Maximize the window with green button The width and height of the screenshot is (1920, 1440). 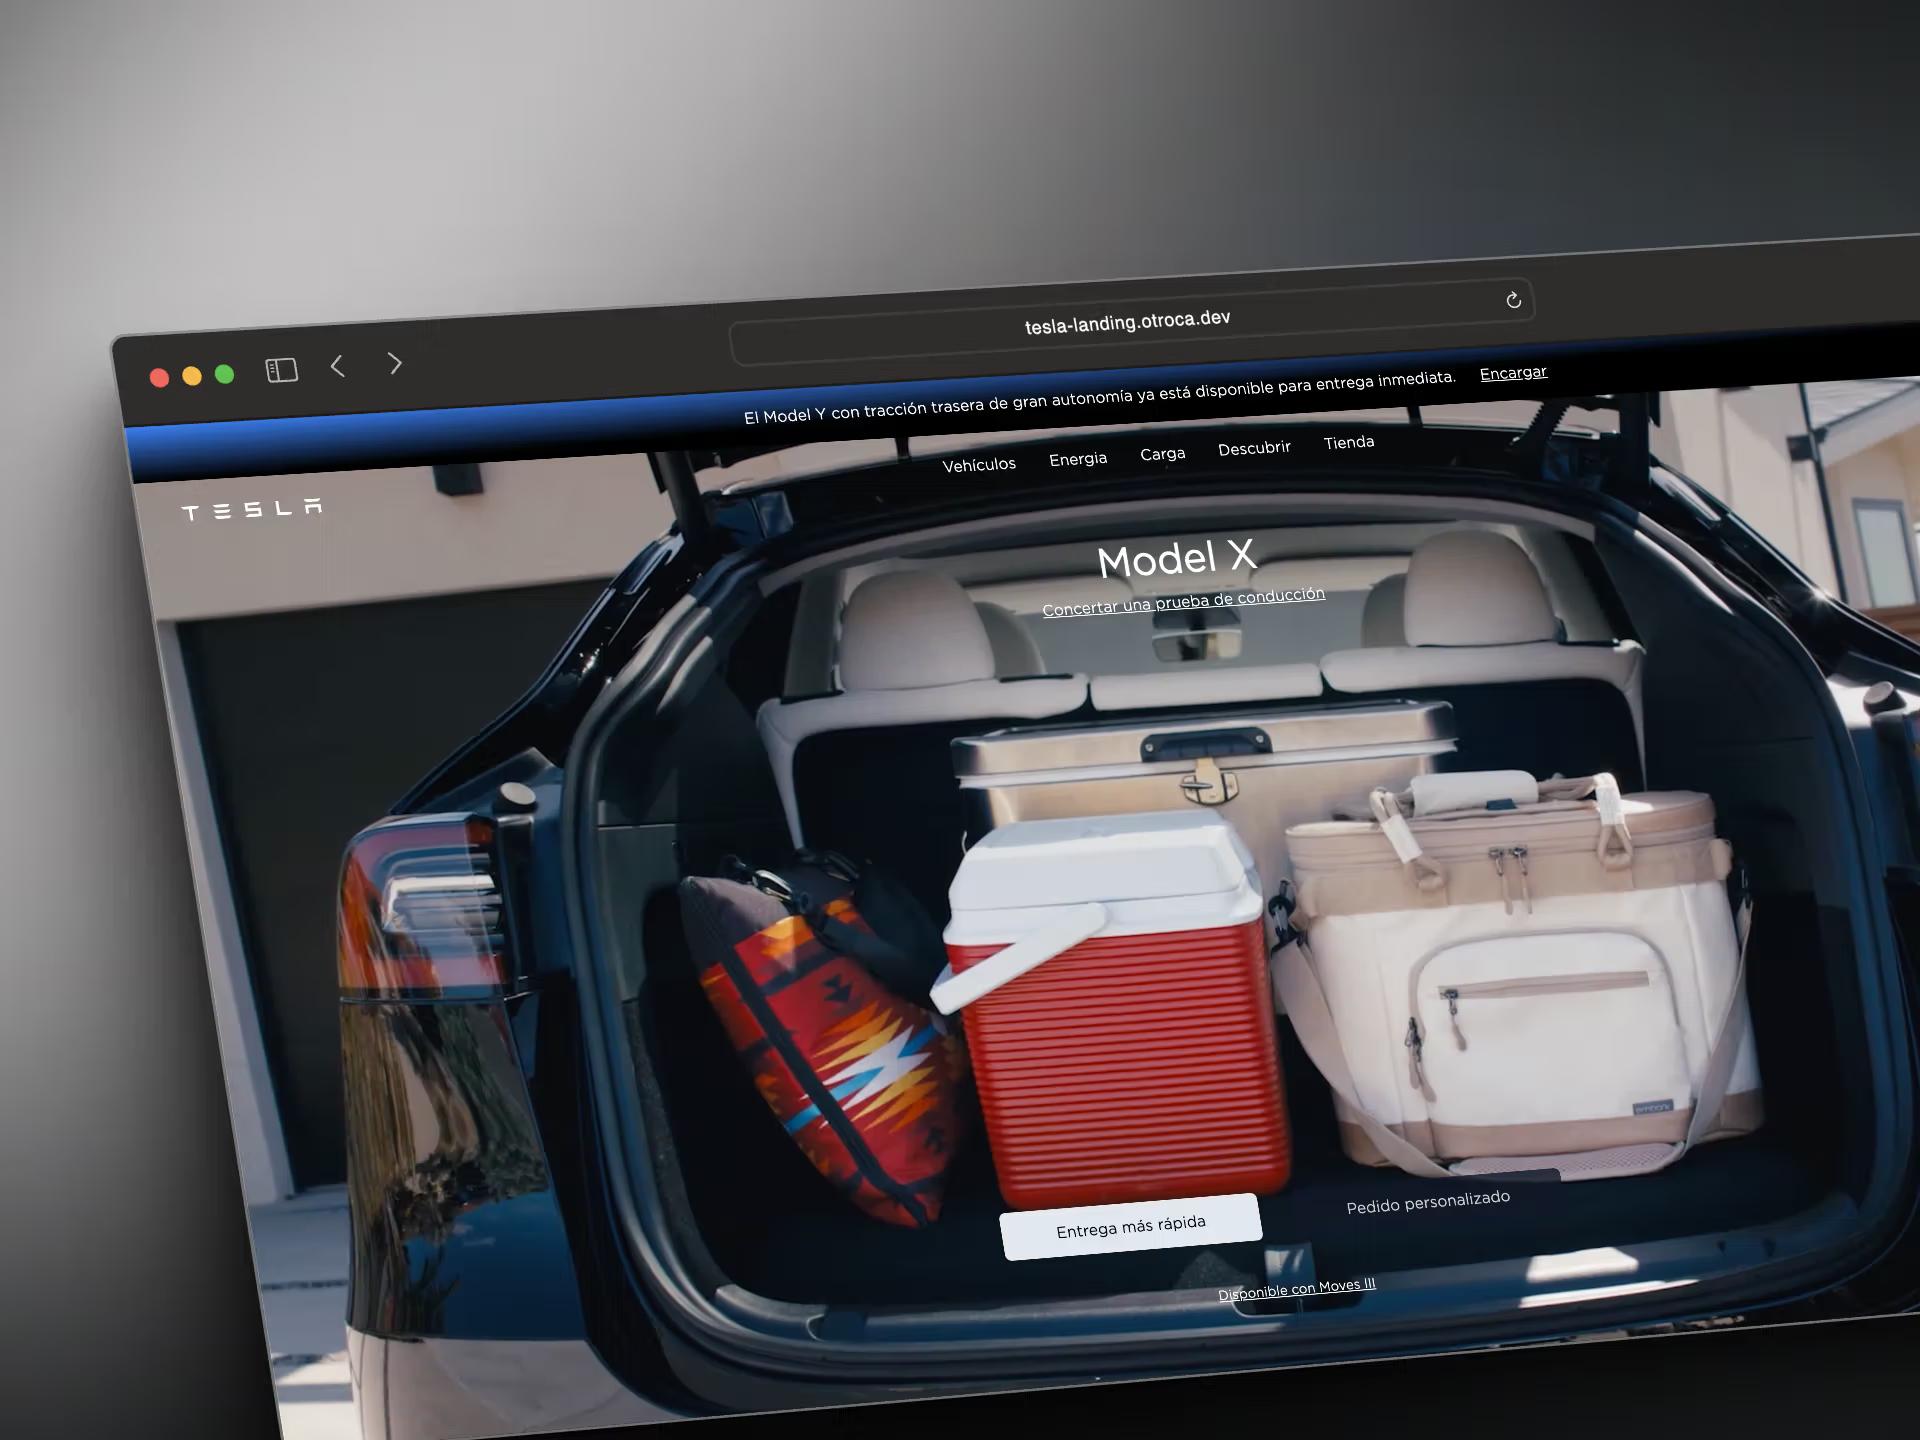(225, 374)
